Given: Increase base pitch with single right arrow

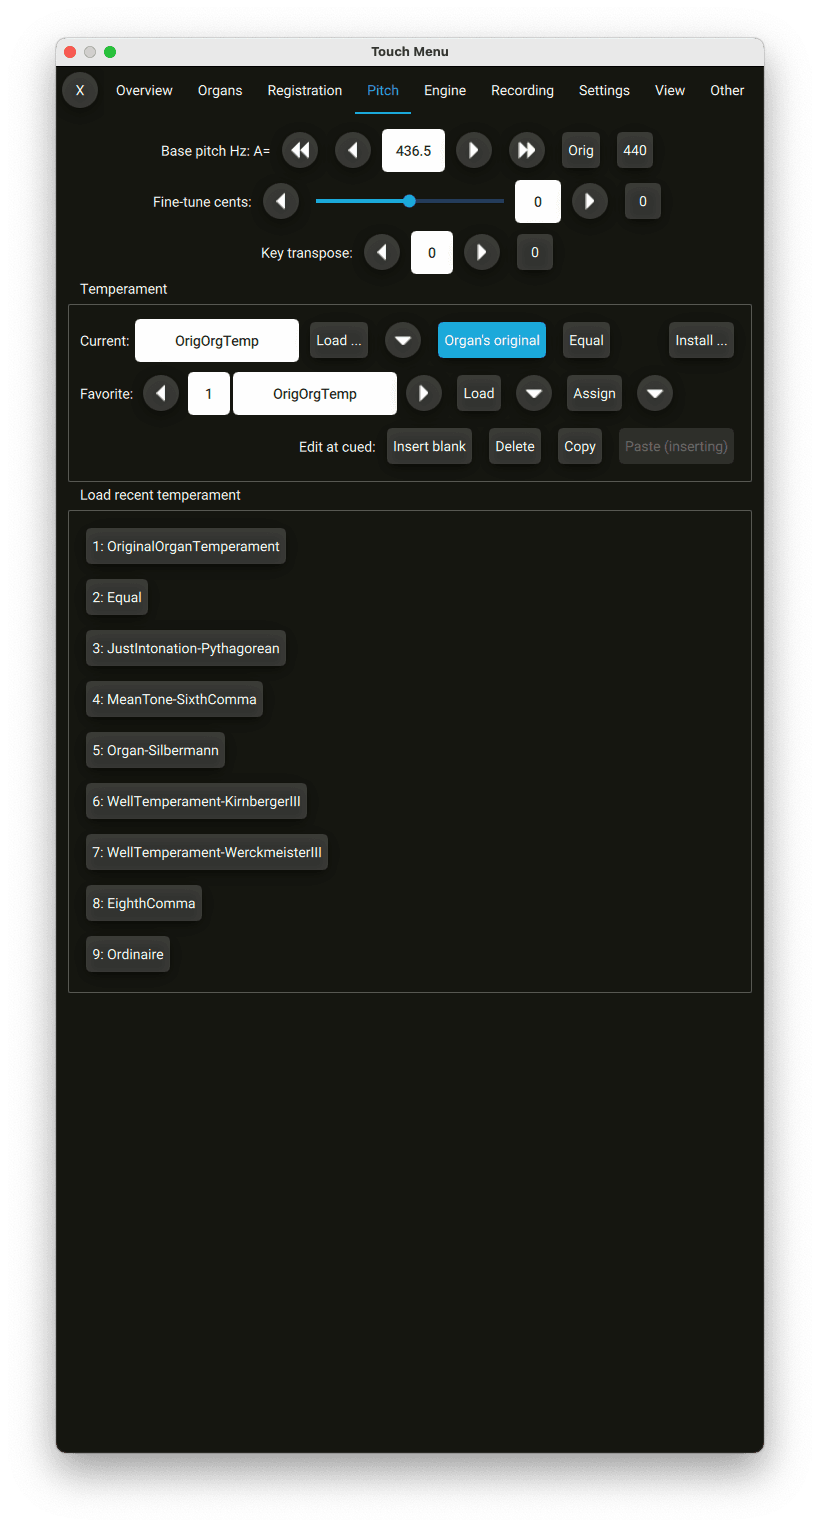Looking at the screenshot, I should tap(474, 151).
